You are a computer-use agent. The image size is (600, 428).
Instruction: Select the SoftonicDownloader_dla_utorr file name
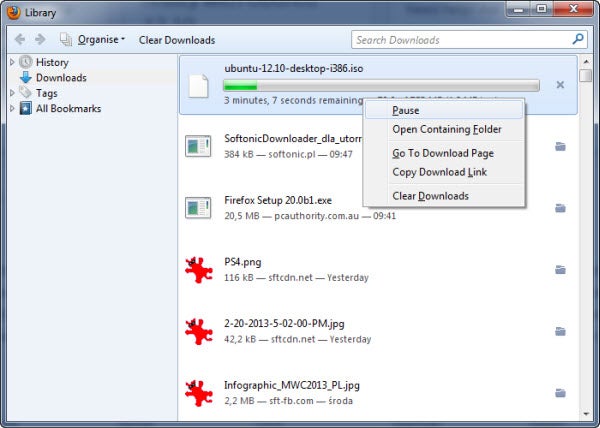click(x=293, y=138)
